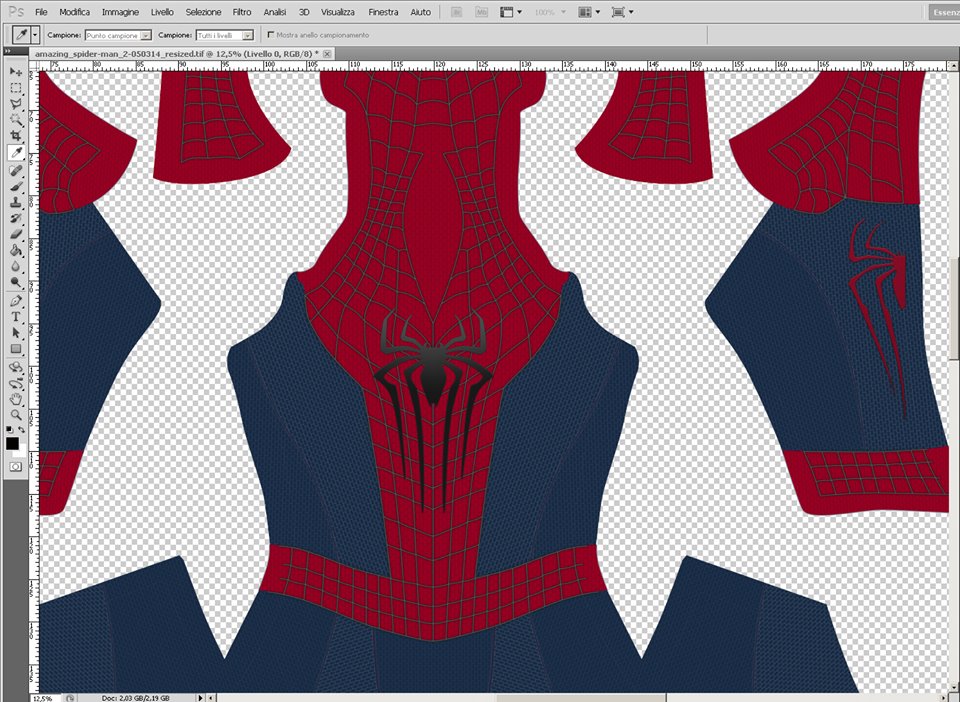Select the Zoom tool

click(16, 415)
